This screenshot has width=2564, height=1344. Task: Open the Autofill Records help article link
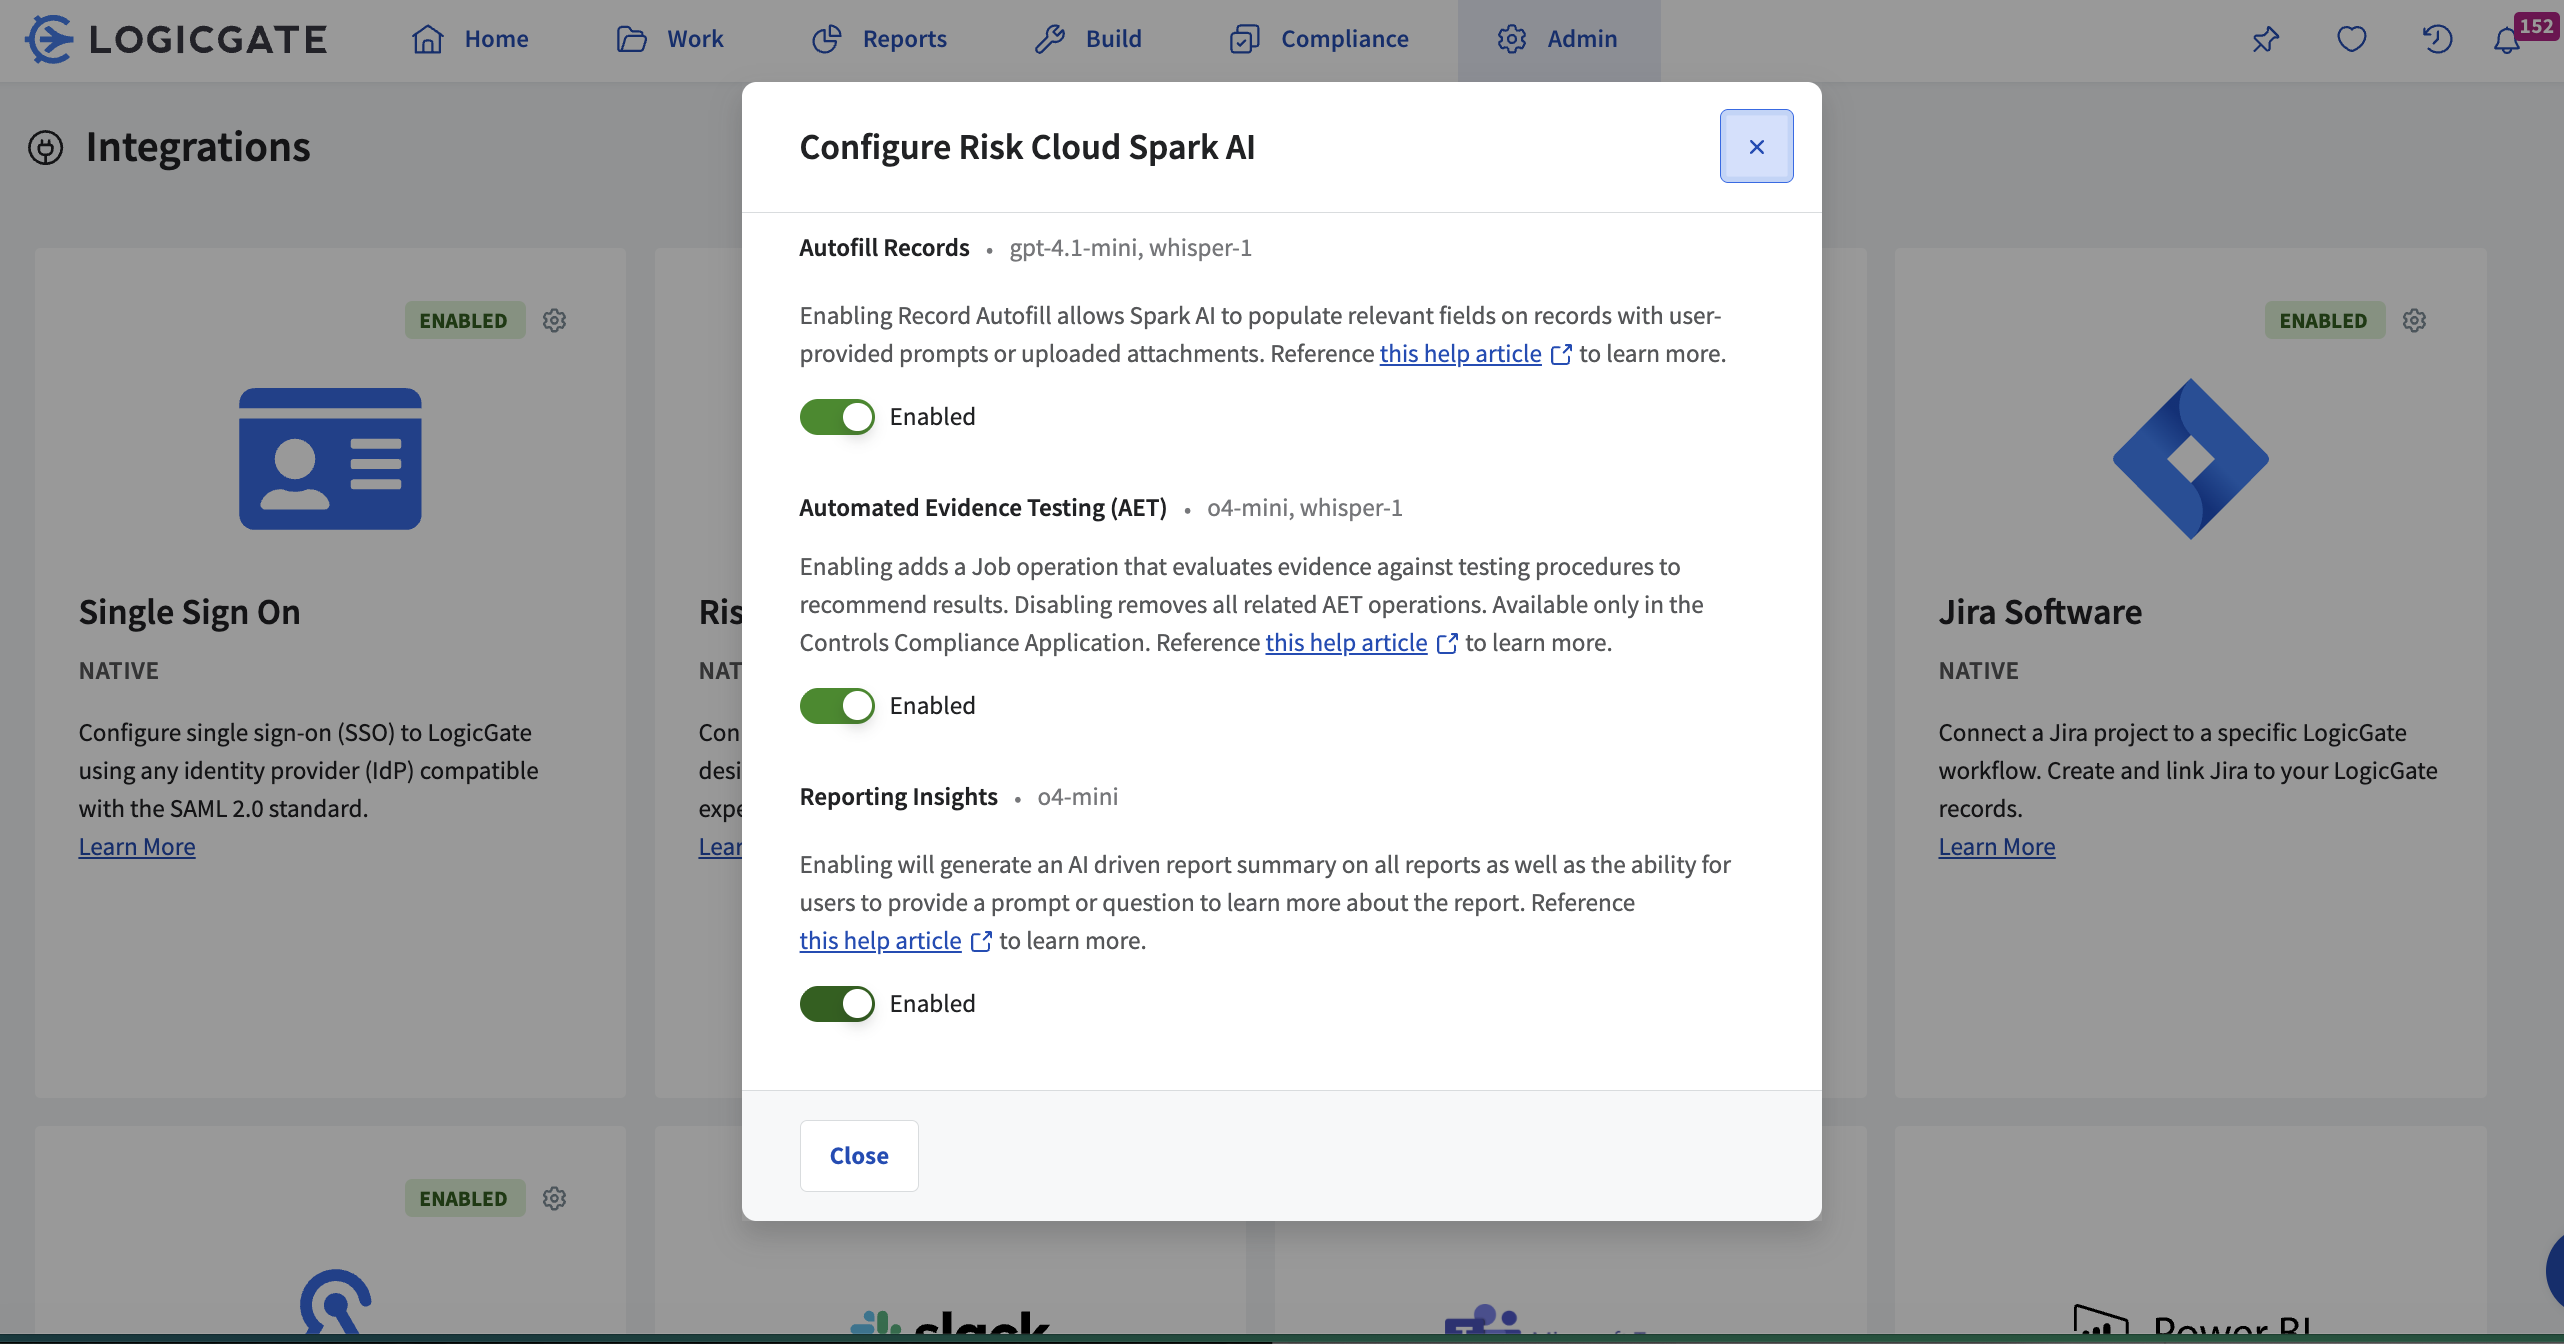click(1460, 354)
